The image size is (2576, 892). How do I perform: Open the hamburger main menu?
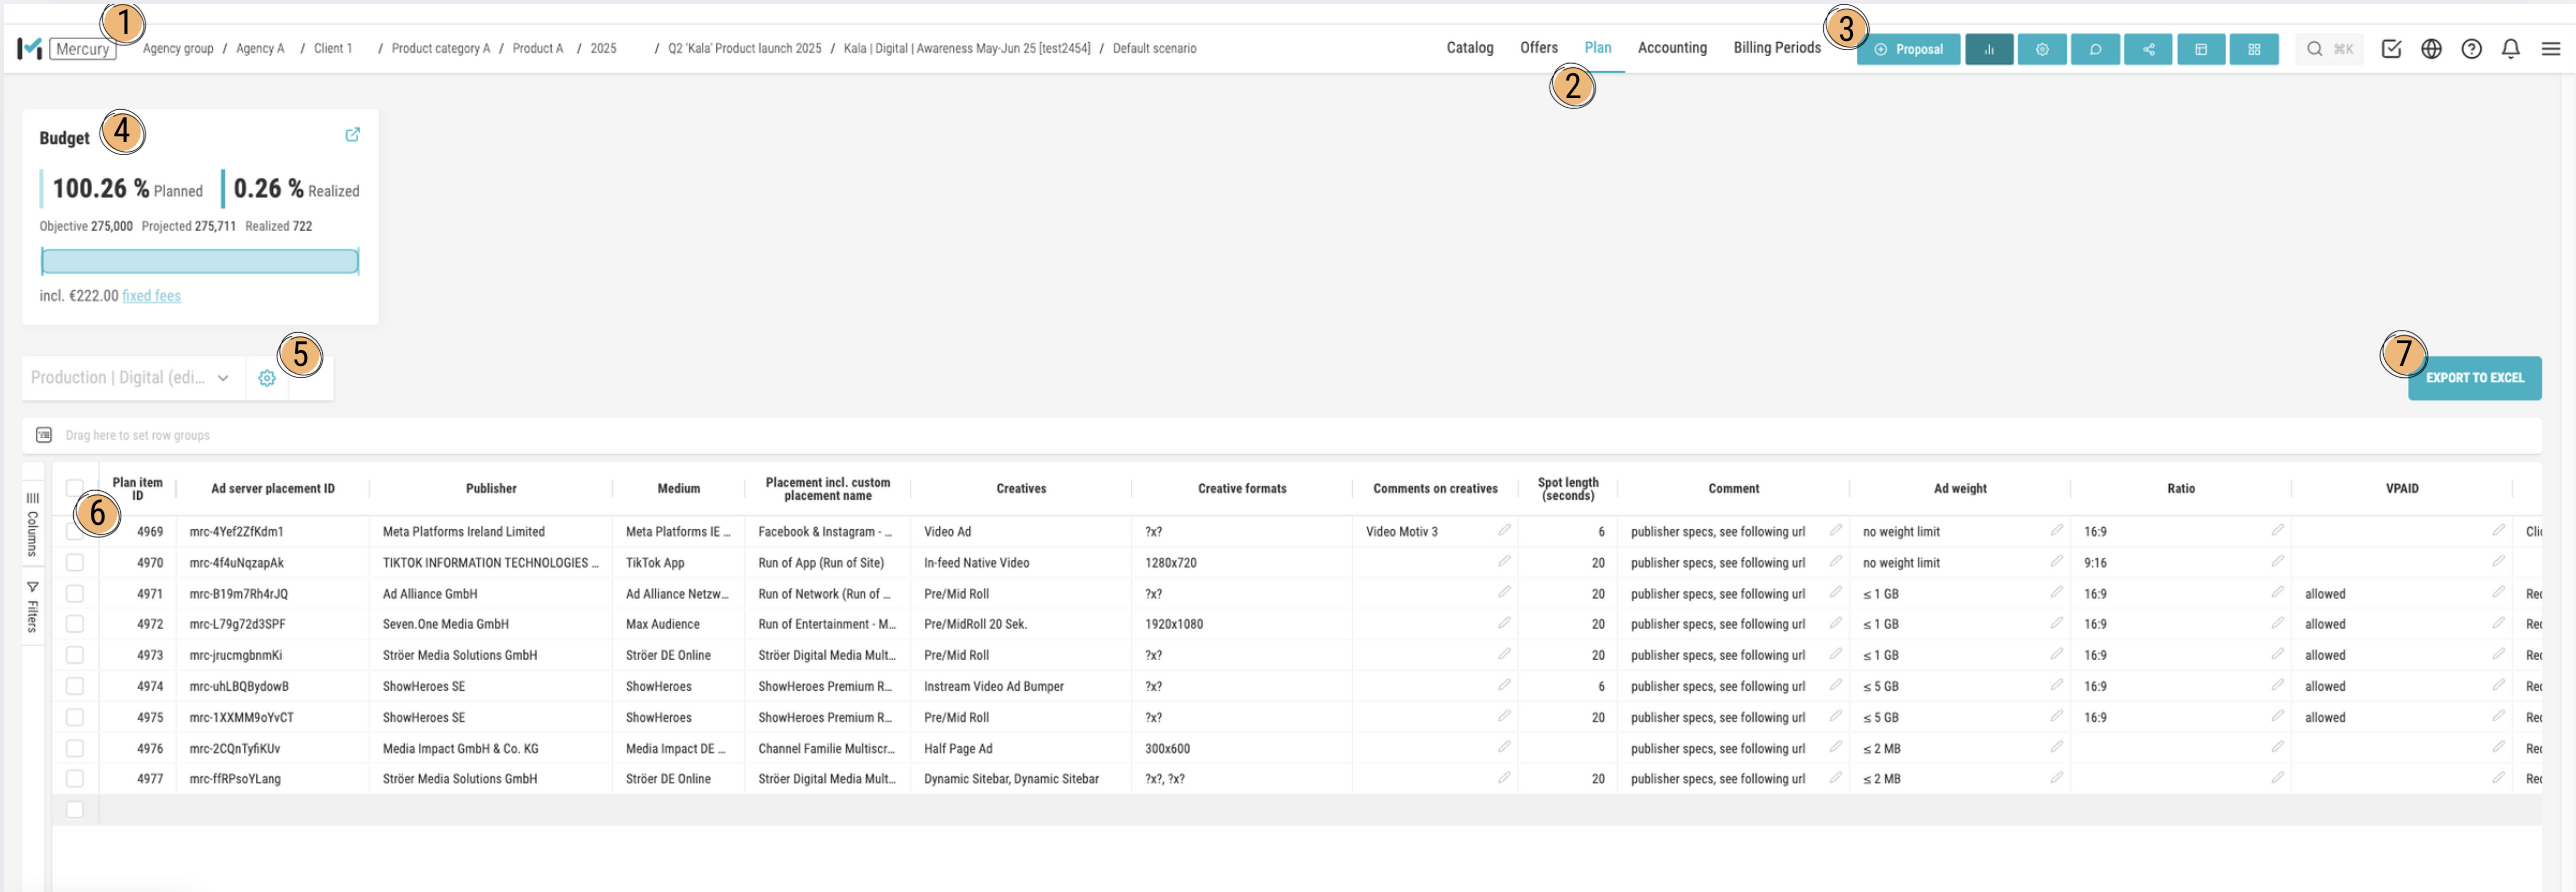pos(2550,49)
